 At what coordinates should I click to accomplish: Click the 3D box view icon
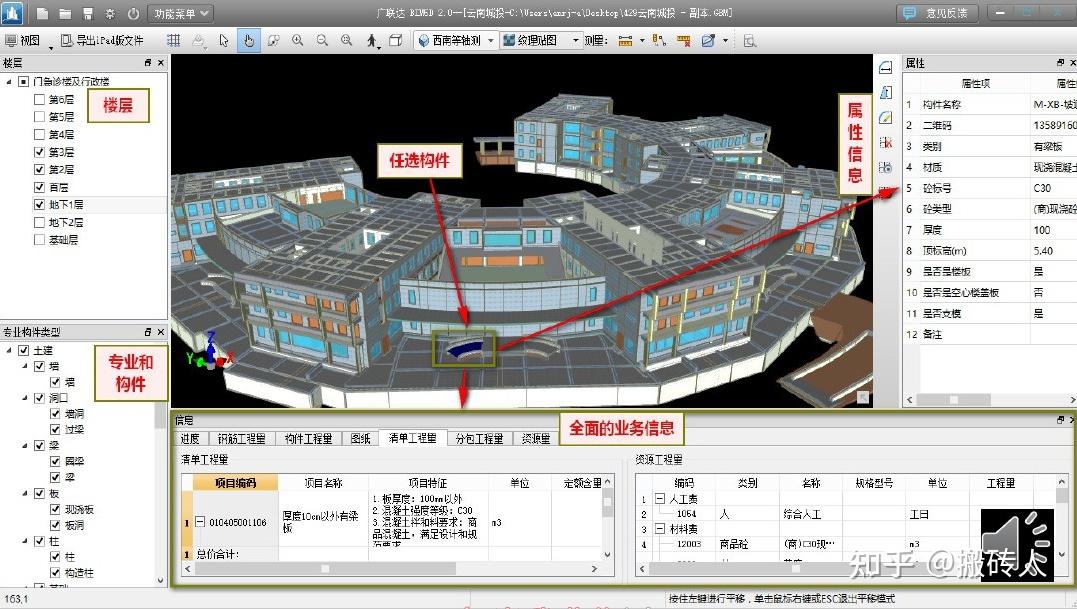click(396, 41)
